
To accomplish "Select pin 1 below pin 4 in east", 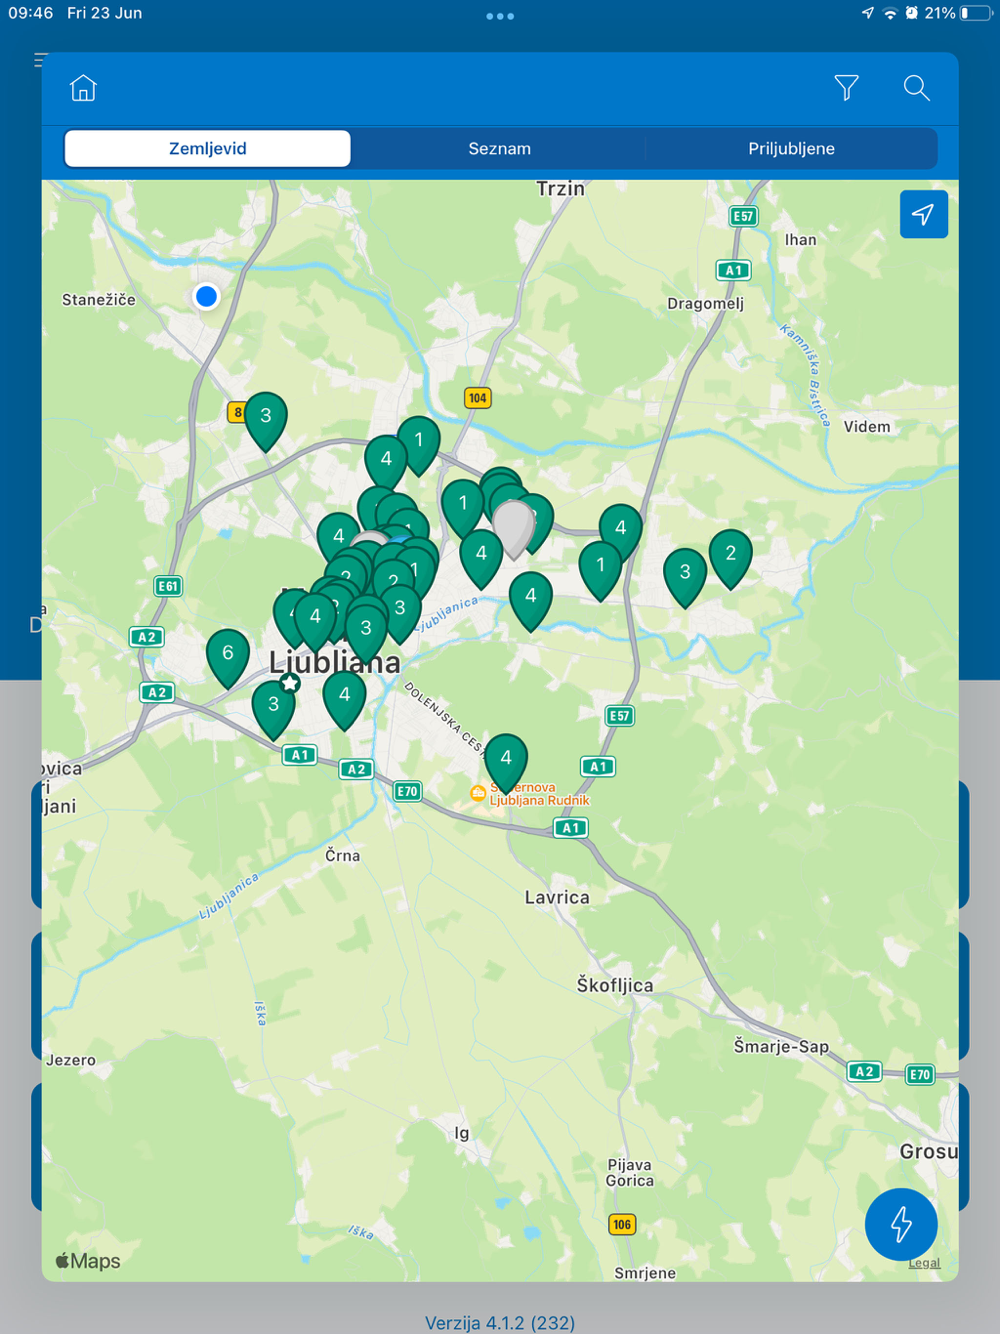I will (x=601, y=570).
